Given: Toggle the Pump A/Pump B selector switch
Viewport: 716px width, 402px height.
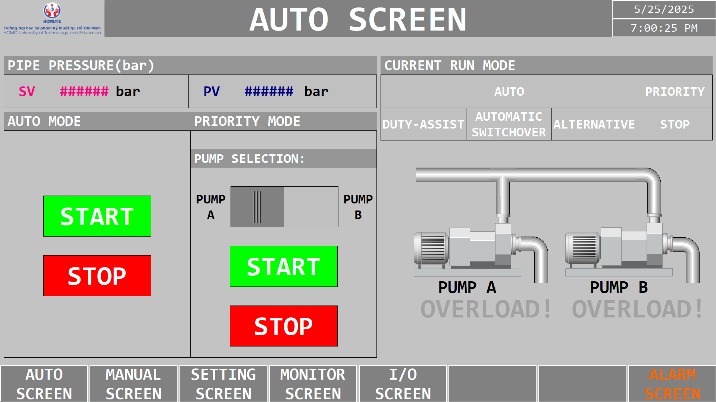Looking at the screenshot, I should 284,206.
